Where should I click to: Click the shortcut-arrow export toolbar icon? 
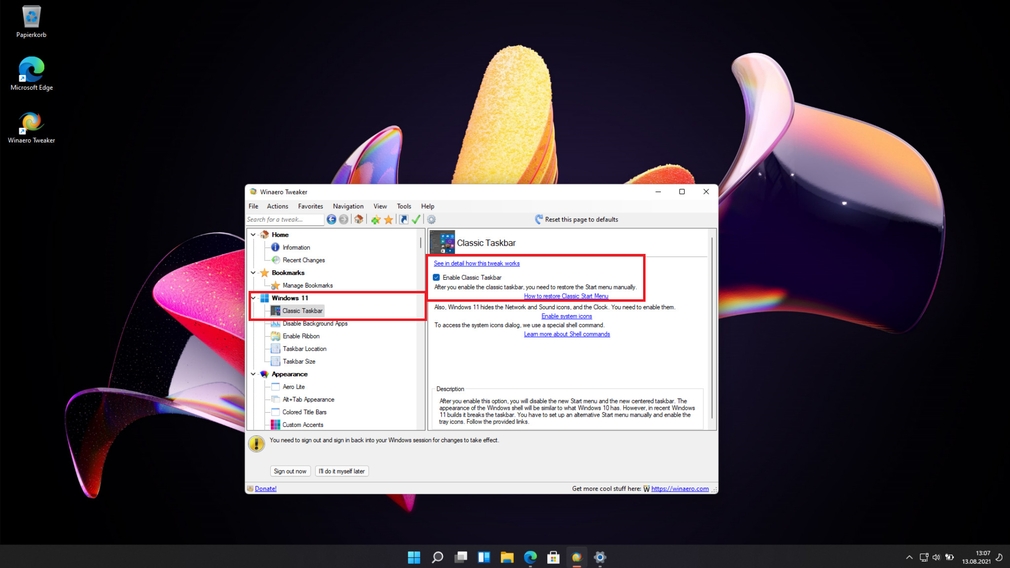tap(404, 220)
